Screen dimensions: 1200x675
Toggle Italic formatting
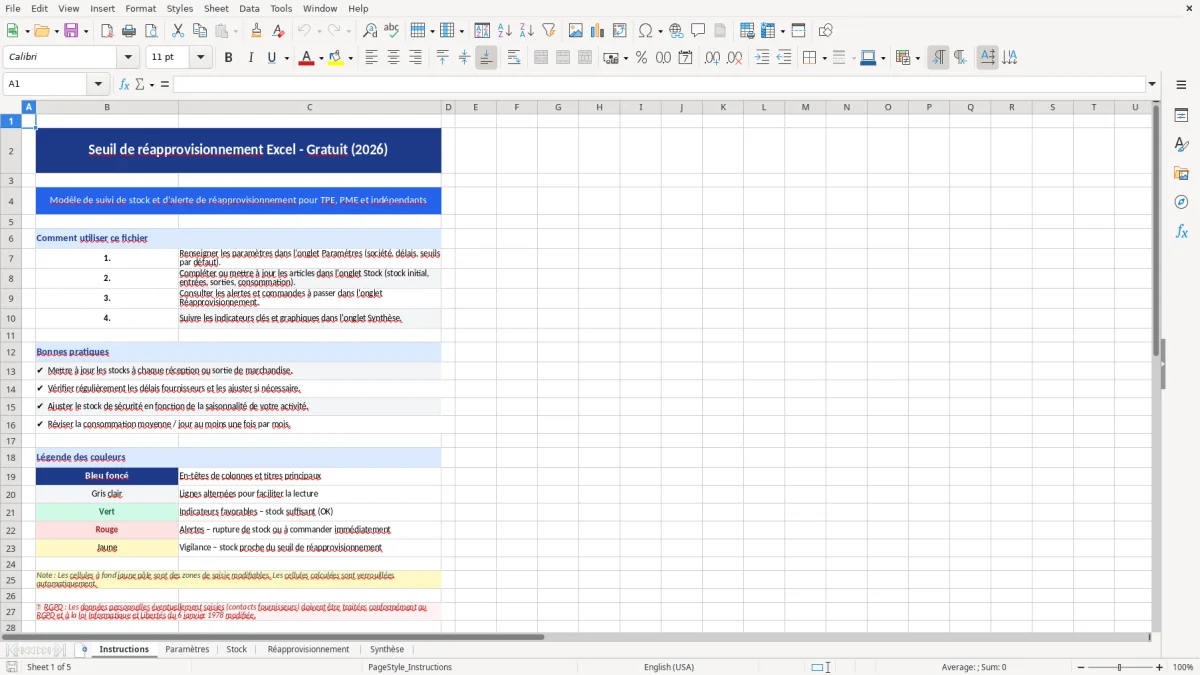point(250,58)
